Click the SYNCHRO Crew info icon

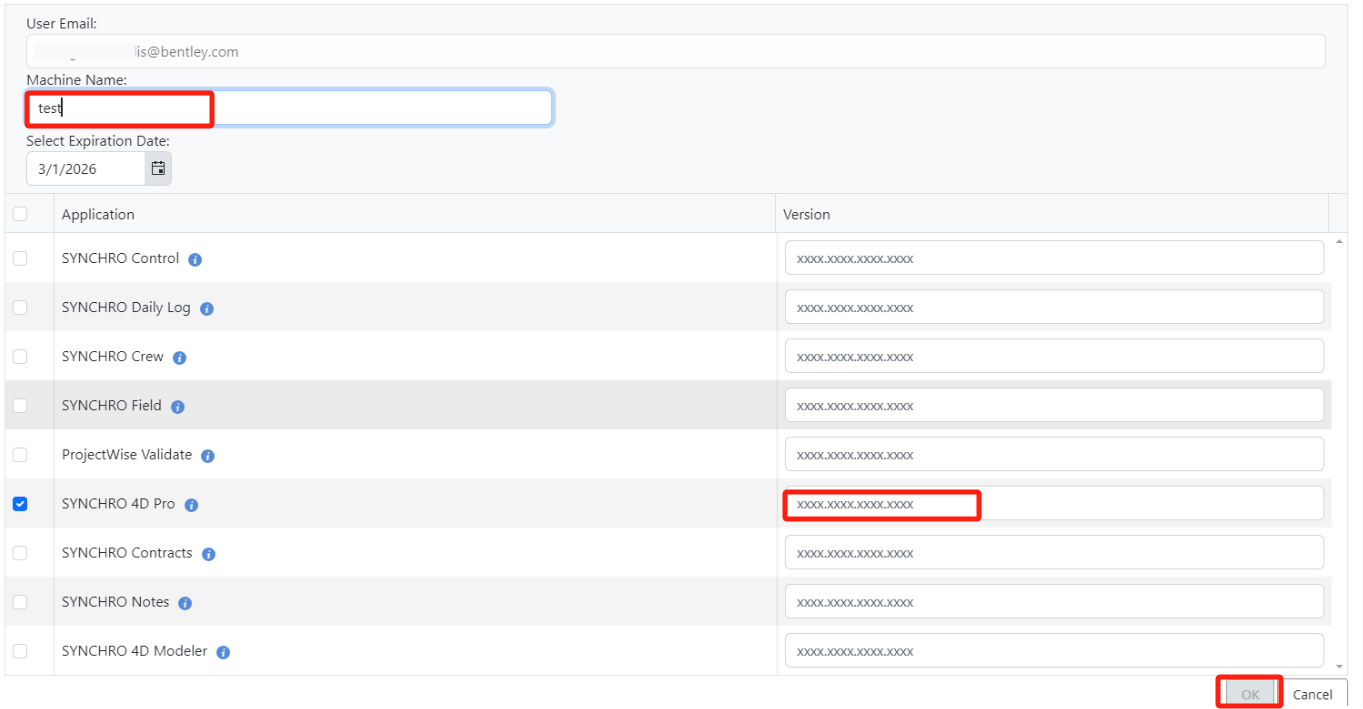pos(178,357)
